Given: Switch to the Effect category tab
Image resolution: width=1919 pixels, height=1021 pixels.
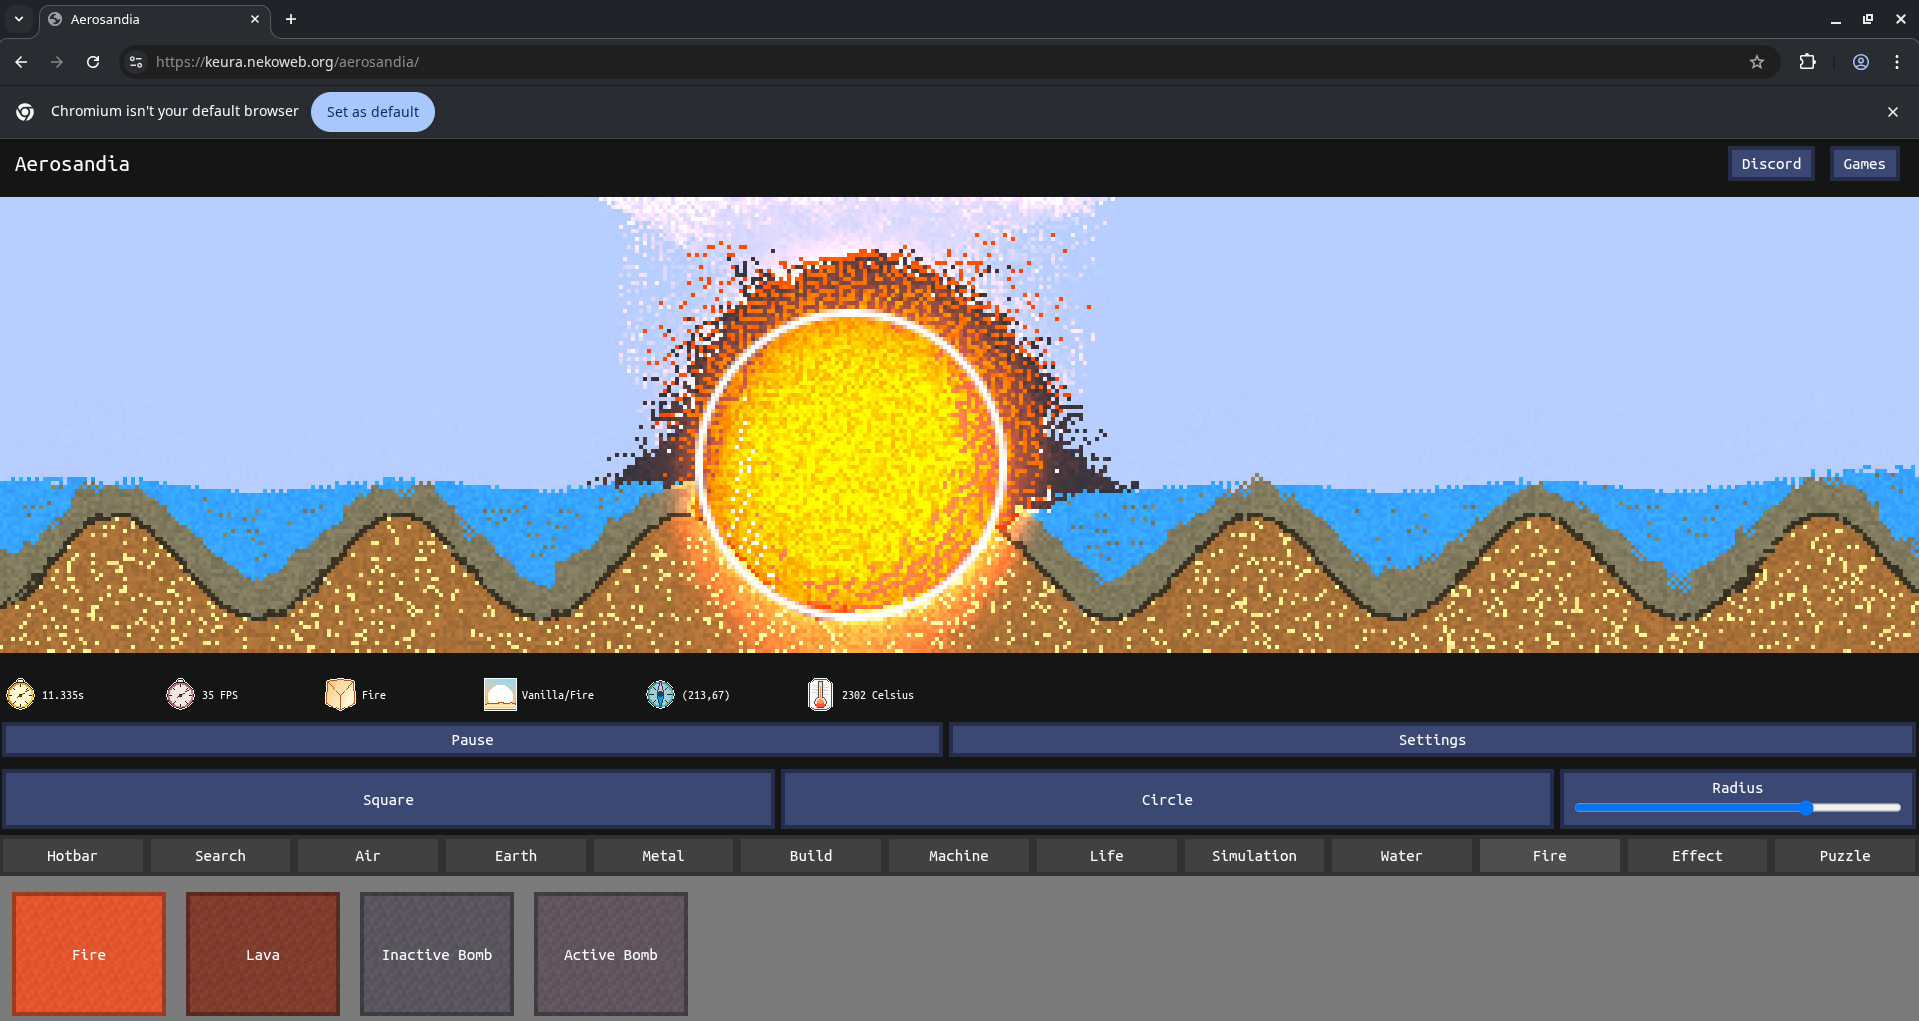Looking at the screenshot, I should [1698, 856].
